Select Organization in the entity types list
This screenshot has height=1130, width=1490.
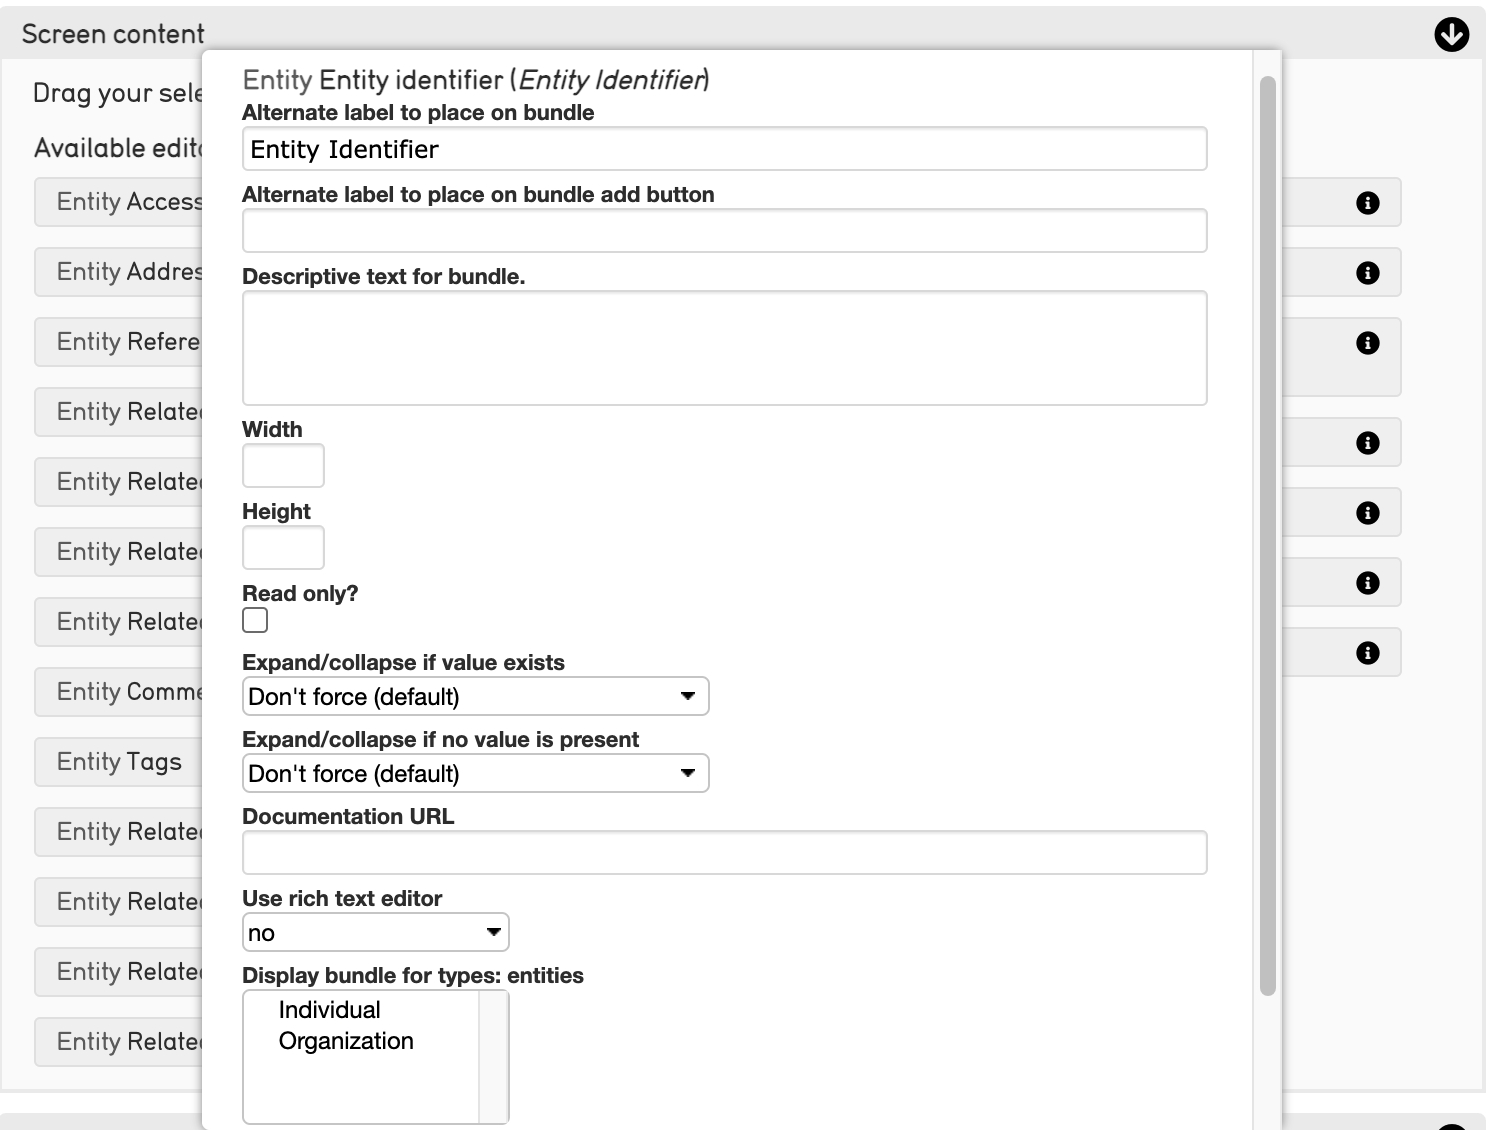(x=346, y=1041)
